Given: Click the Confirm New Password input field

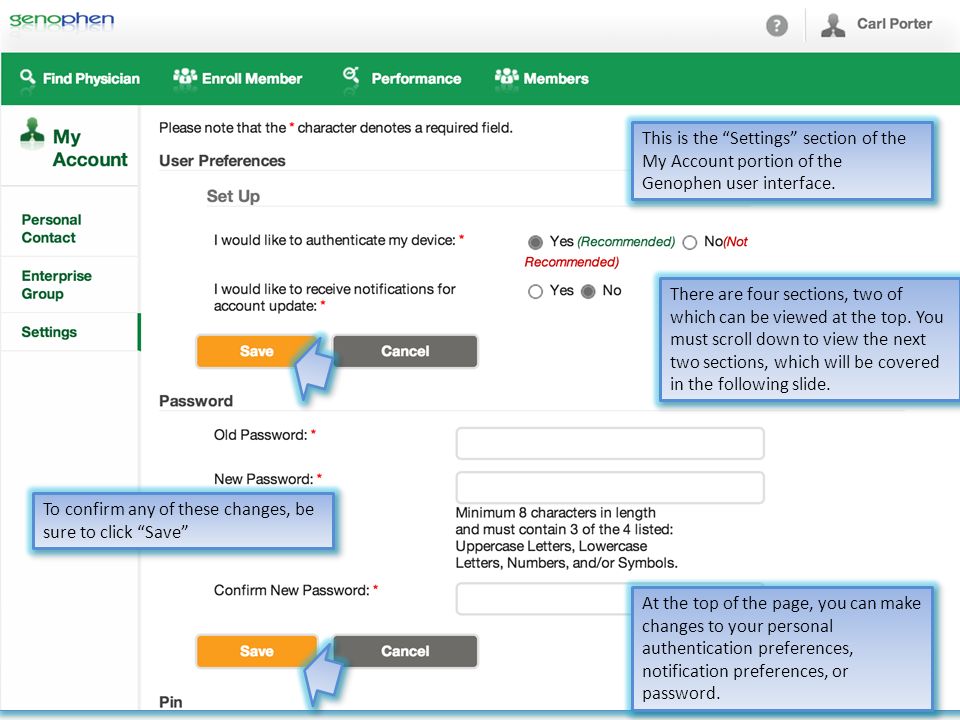Looking at the screenshot, I should pos(610,599).
